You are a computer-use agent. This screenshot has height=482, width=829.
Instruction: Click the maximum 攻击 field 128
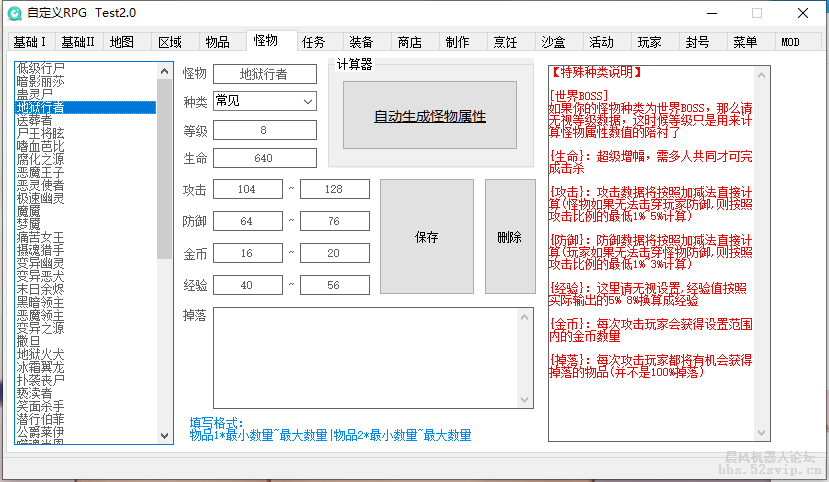pos(335,189)
